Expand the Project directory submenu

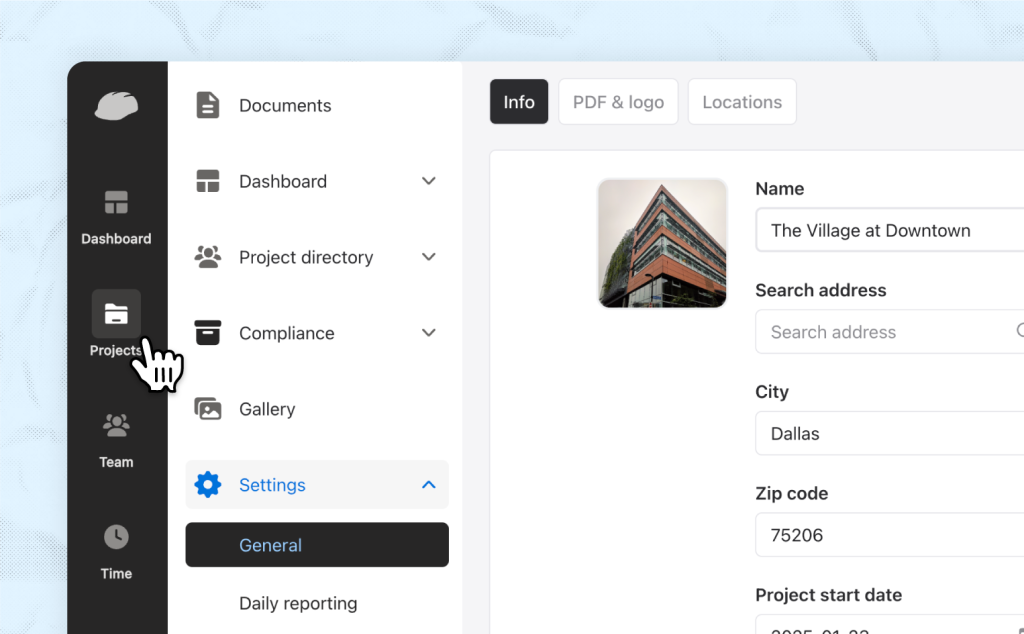[x=428, y=257]
